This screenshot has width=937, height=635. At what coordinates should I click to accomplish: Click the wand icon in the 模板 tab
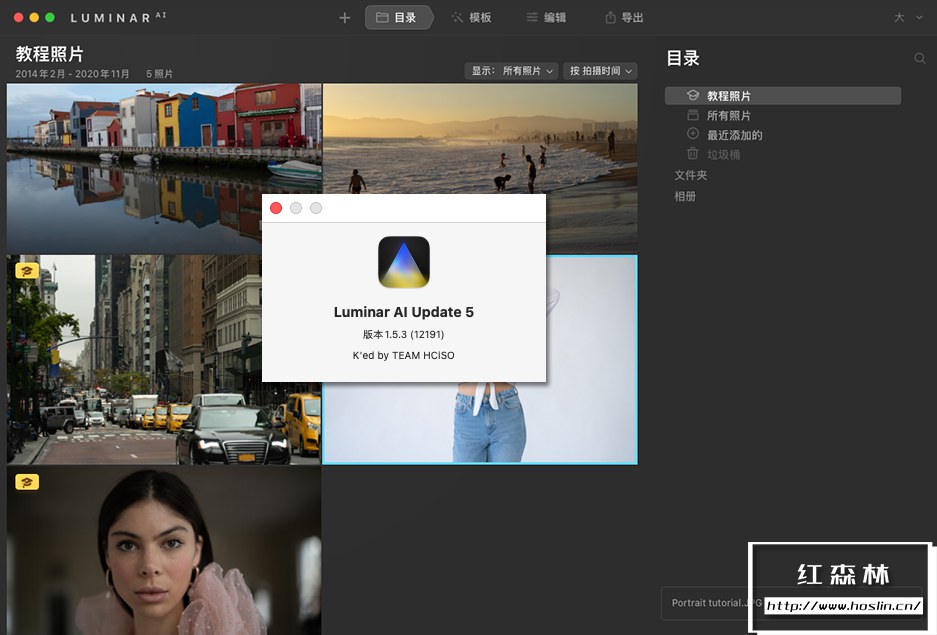coord(457,18)
